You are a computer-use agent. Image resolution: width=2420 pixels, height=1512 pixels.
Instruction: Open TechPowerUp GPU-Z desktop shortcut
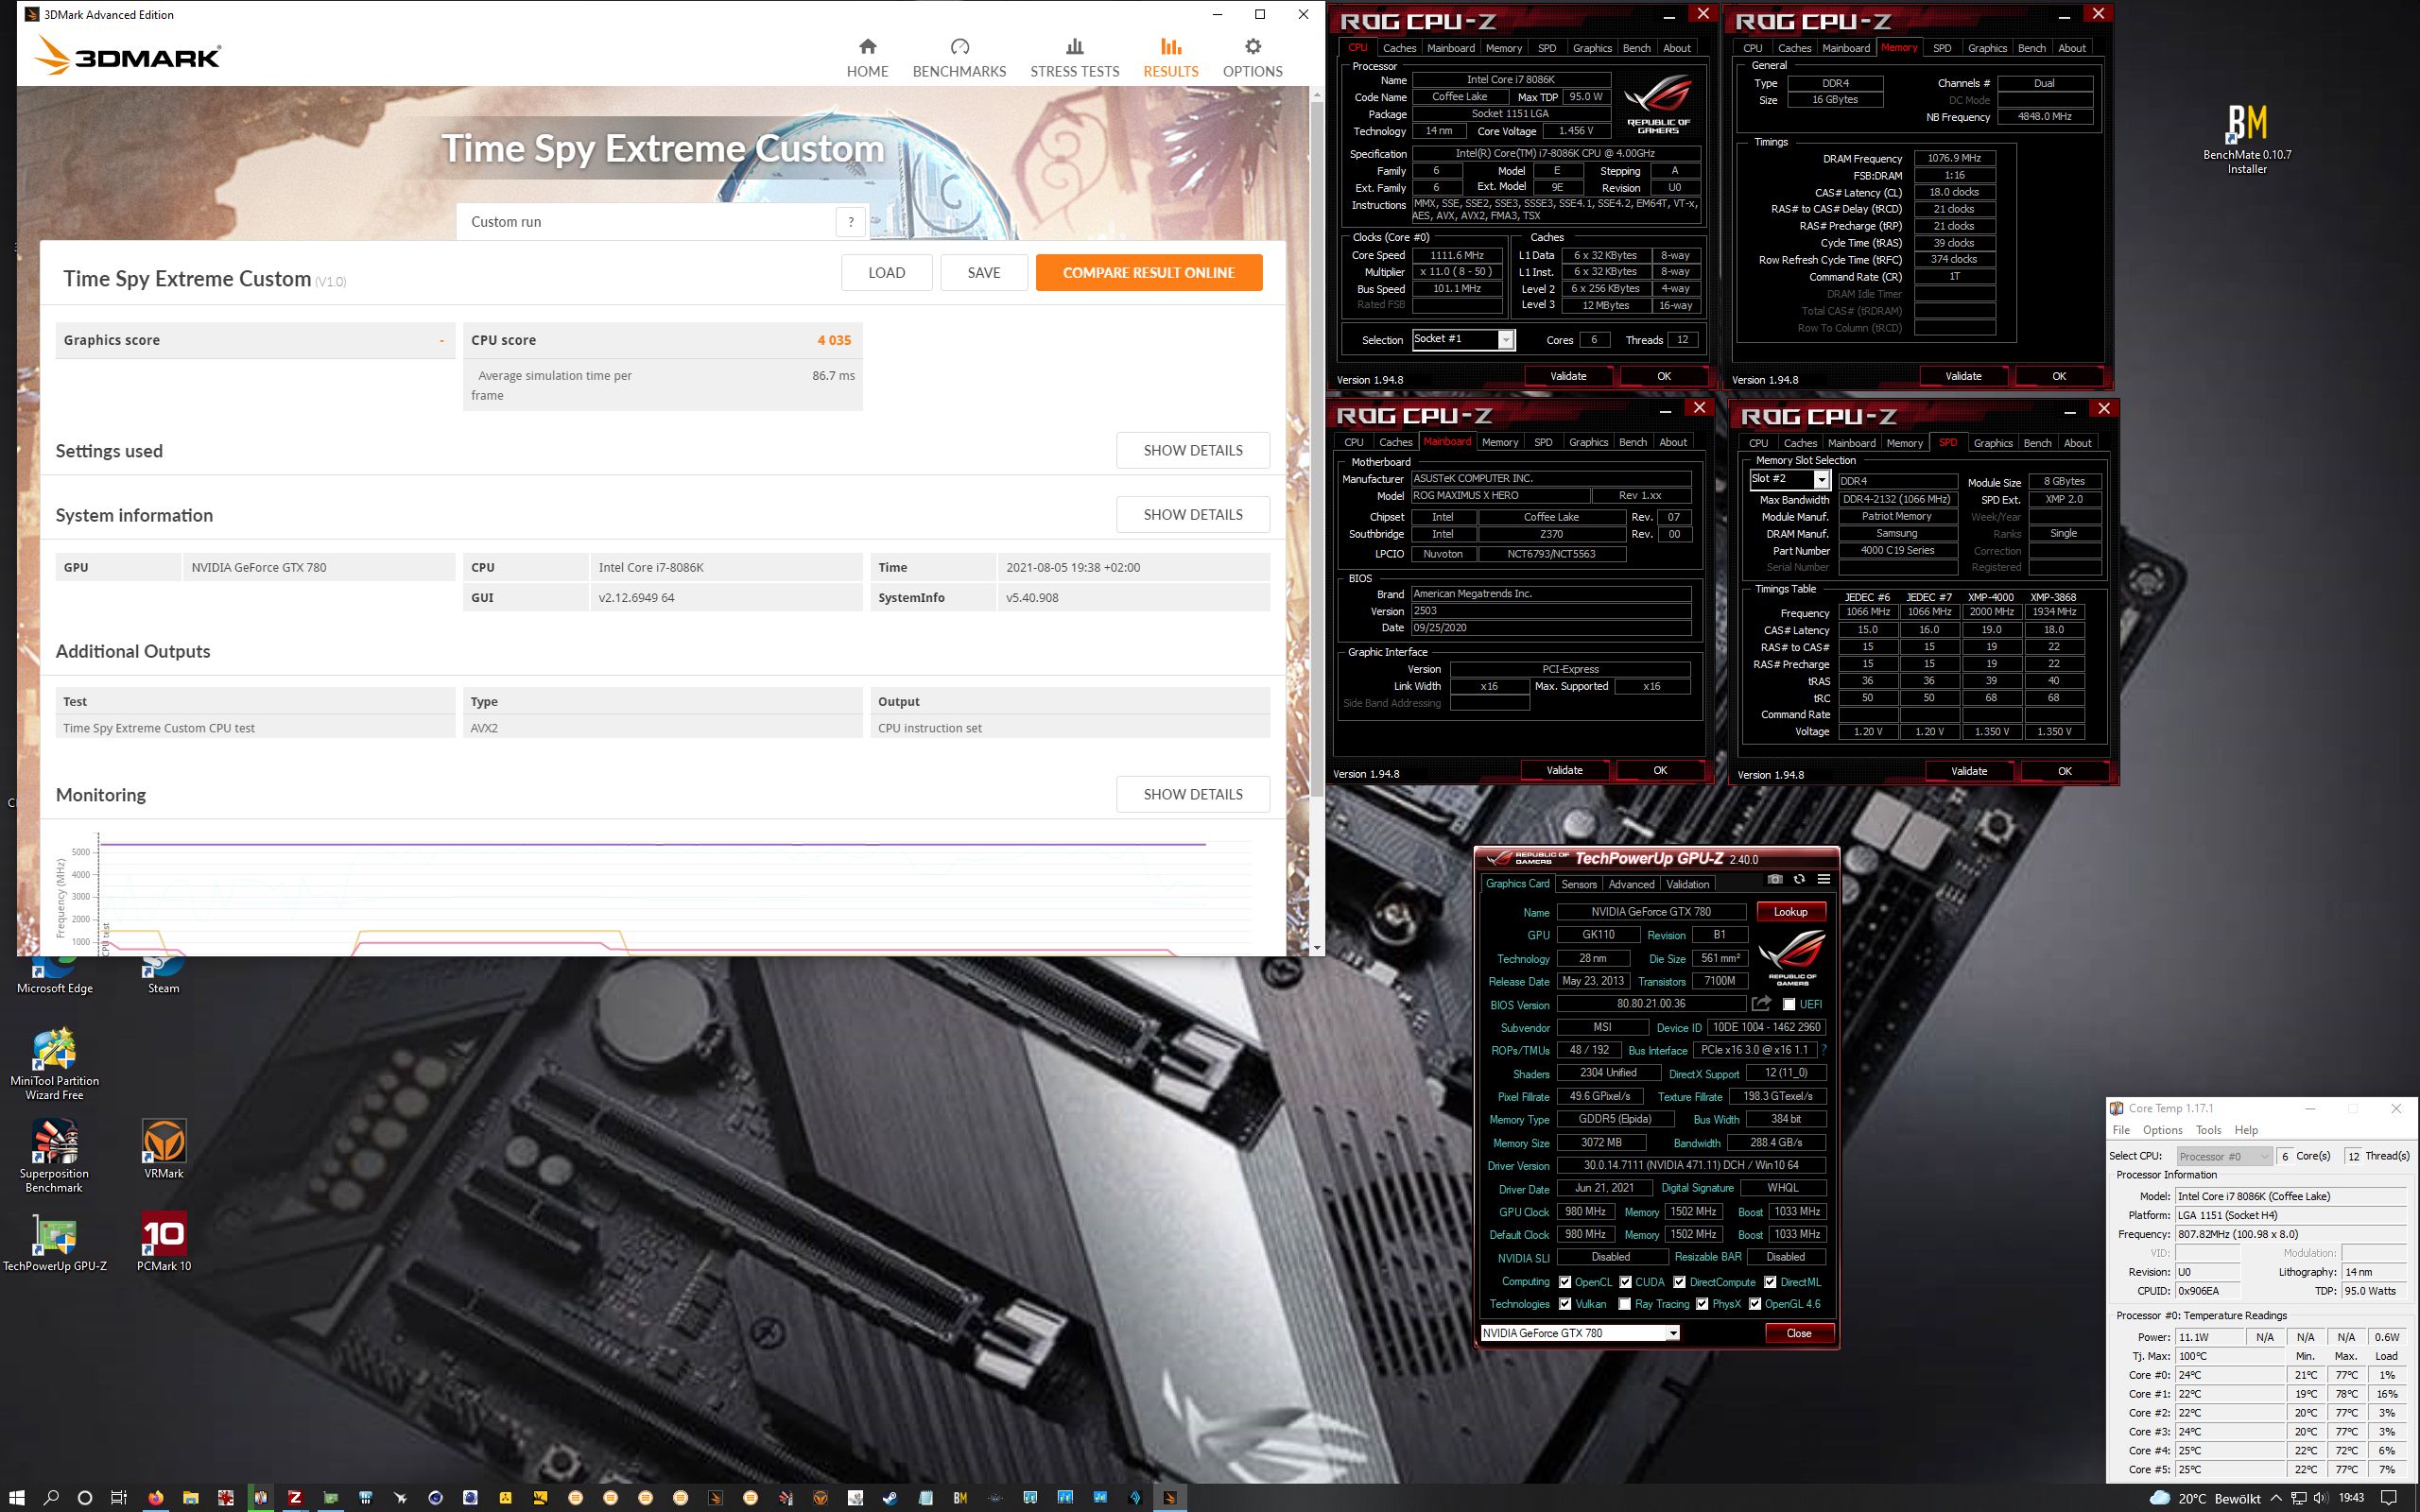54,1243
